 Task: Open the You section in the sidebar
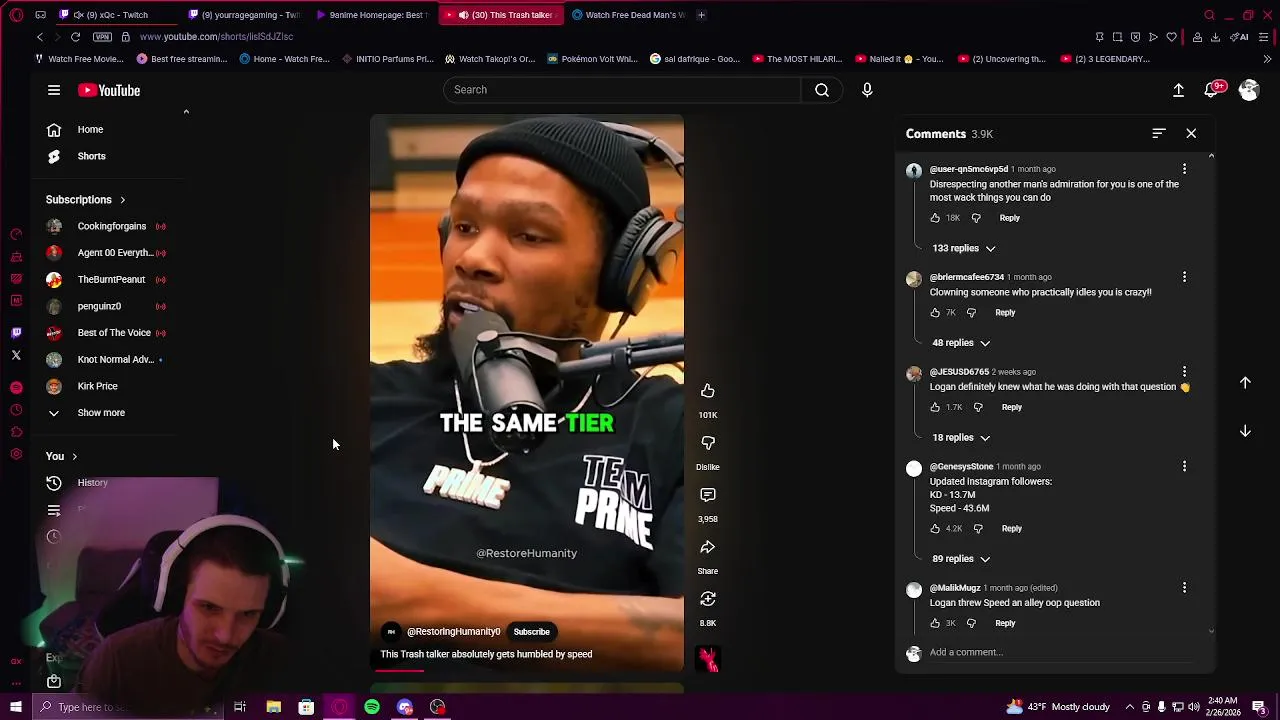pos(60,456)
